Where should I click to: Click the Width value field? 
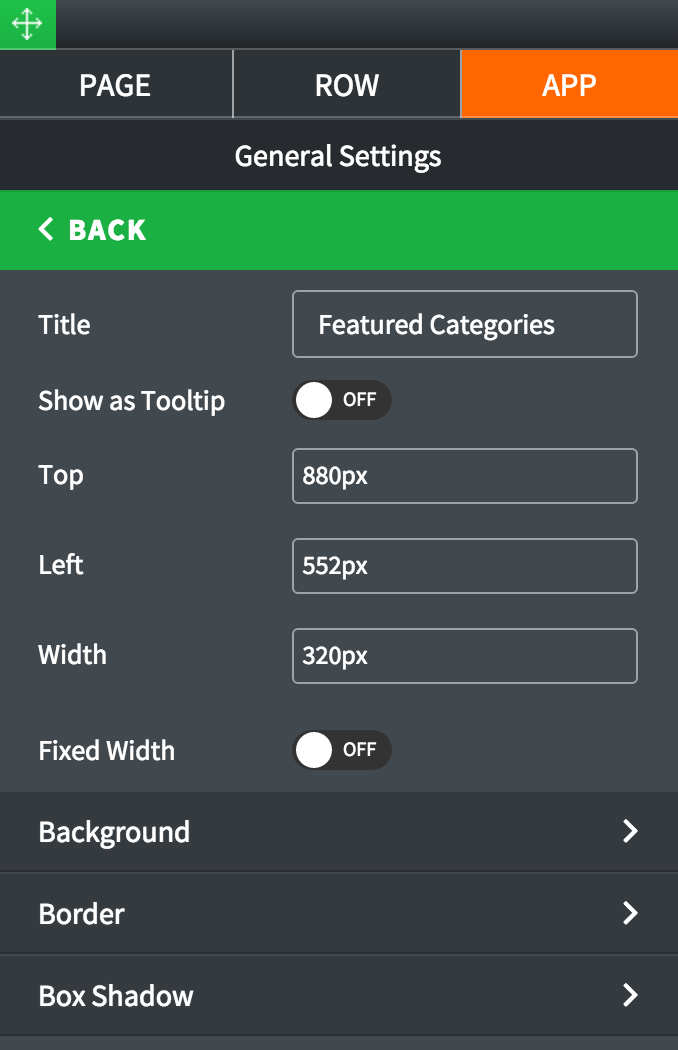(464, 656)
